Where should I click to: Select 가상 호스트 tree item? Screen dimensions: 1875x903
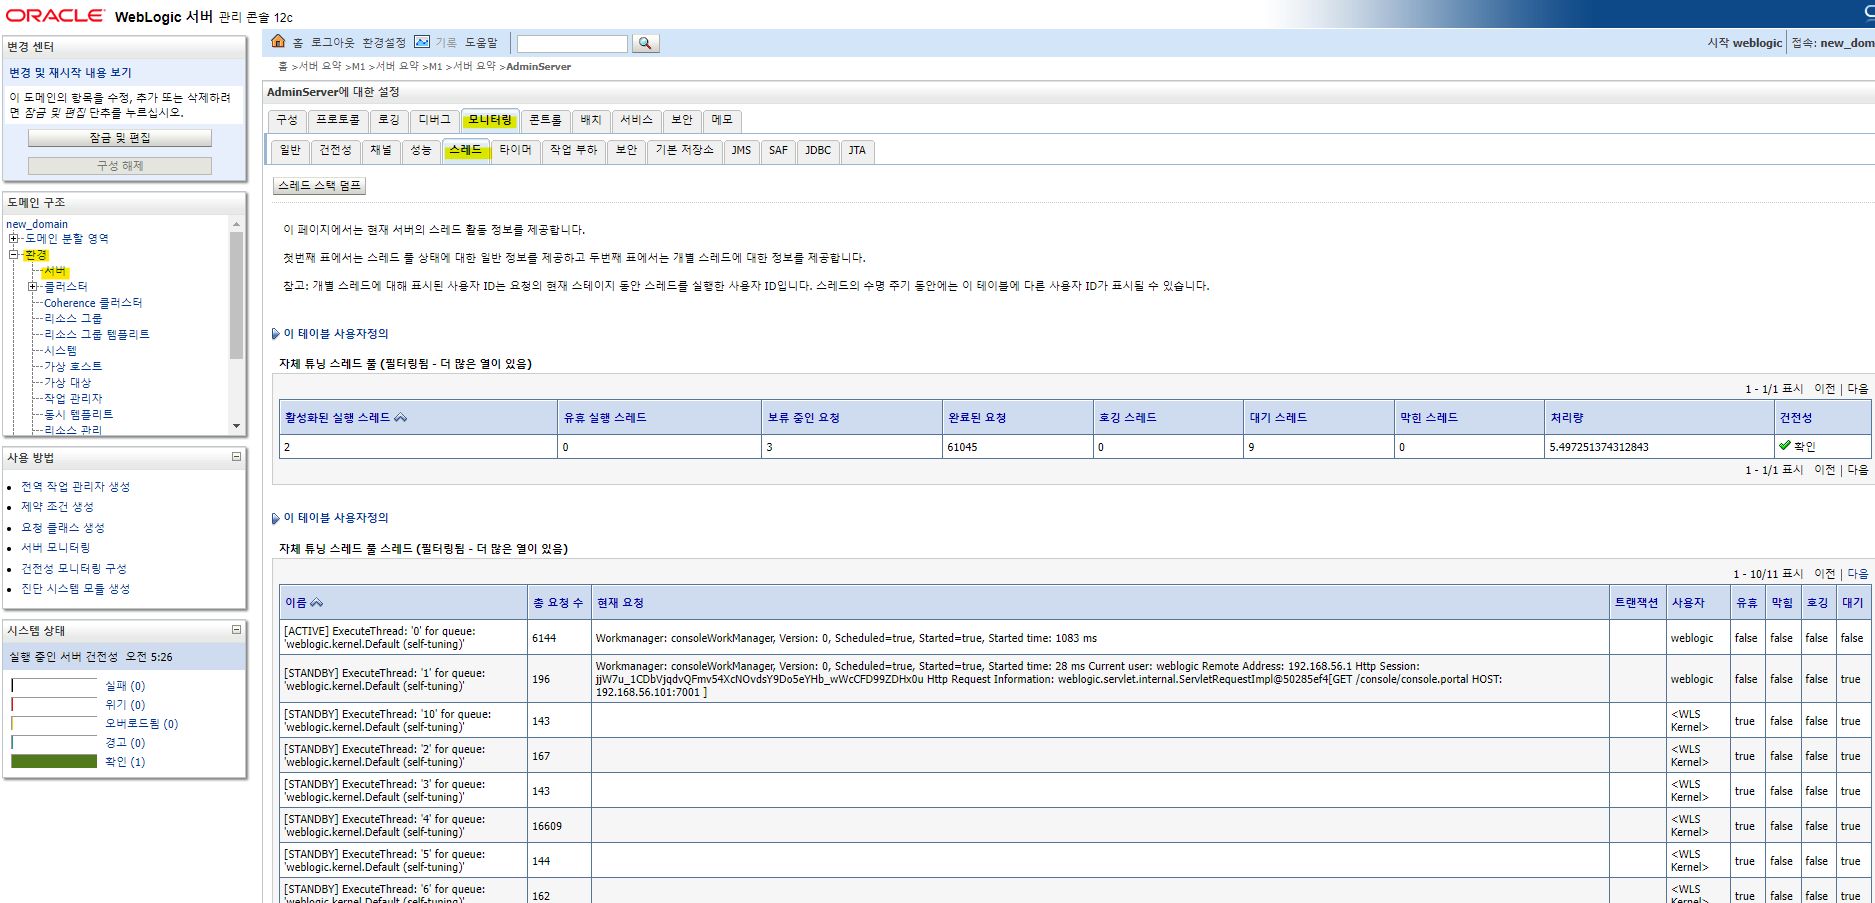point(73,367)
